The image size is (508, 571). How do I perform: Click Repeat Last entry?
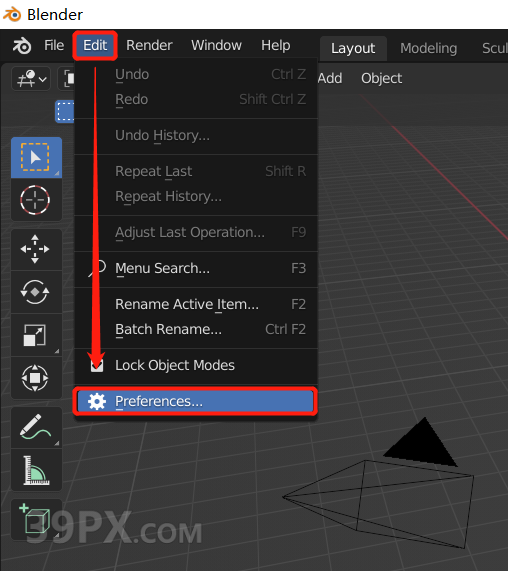196,171
